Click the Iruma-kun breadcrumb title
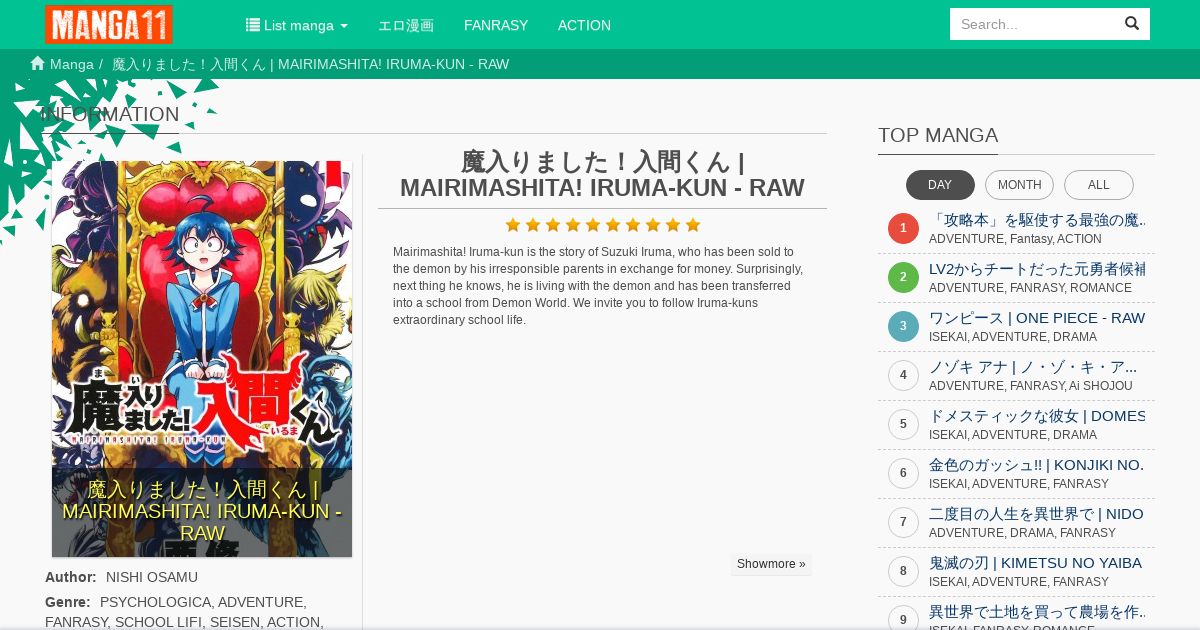This screenshot has width=1200, height=630. point(310,64)
